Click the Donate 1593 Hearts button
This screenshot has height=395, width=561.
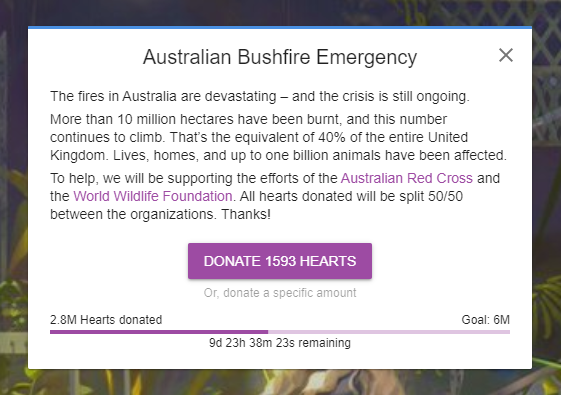(280, 261)
